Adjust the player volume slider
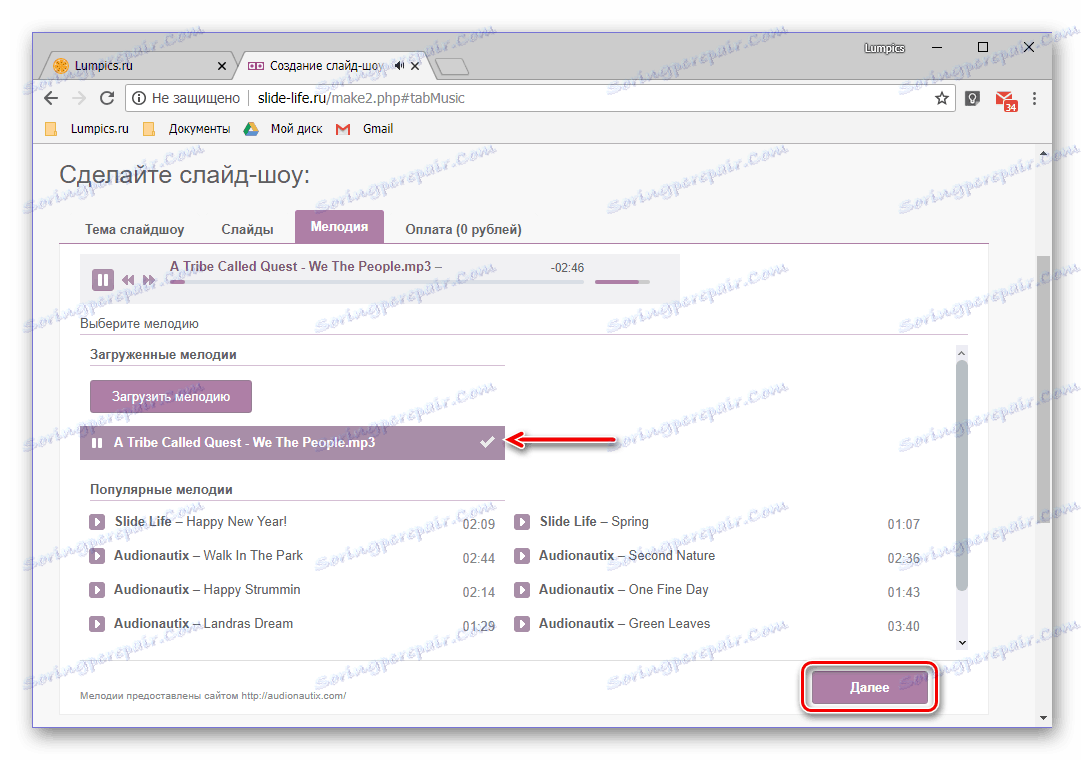 click(622, 282)
